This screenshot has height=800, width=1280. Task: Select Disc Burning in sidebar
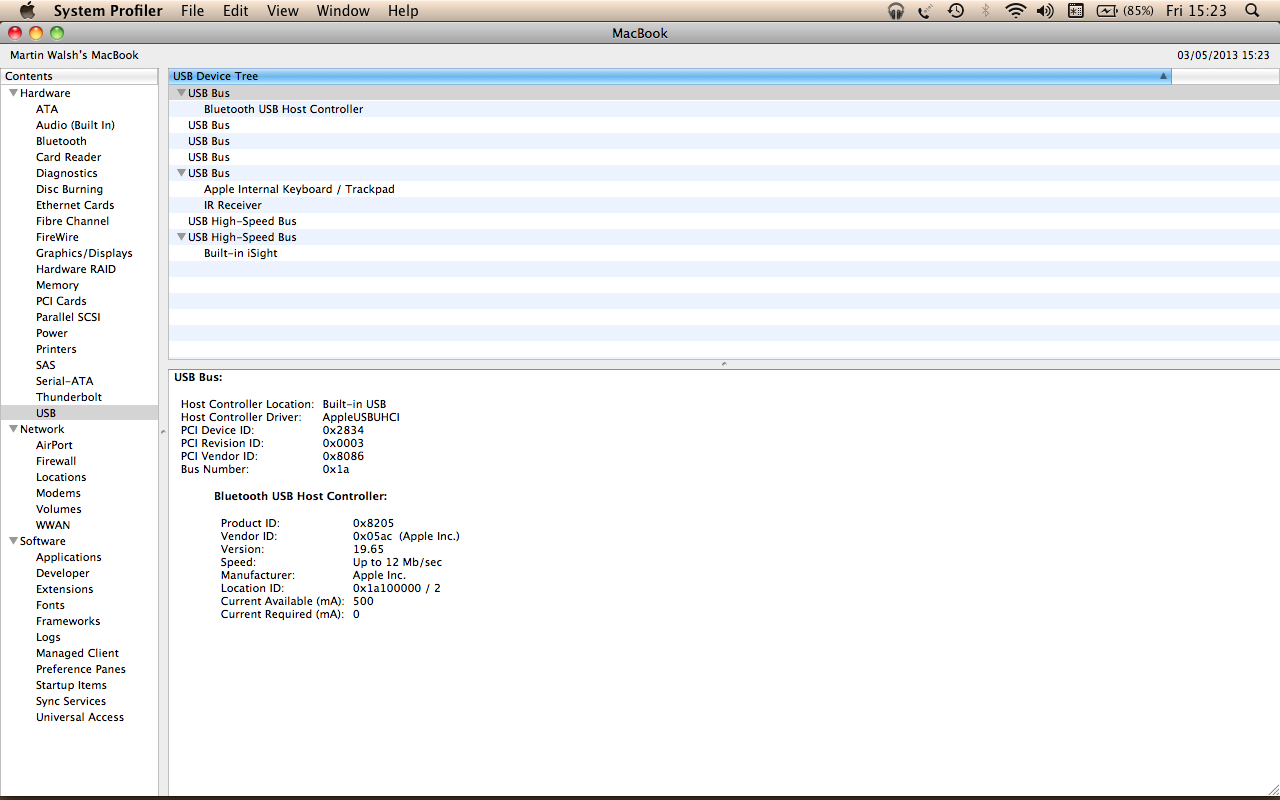[69, 189]
